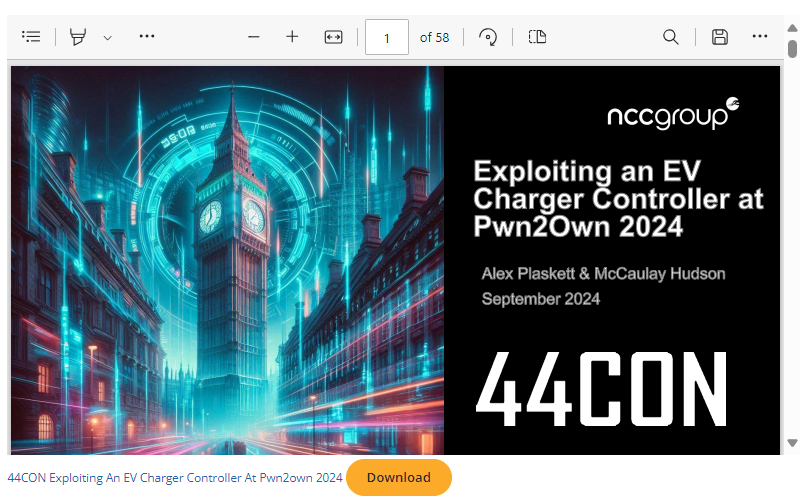Switch the page view layout
The width and height of the screenshot is (811, 497).
point(537,37)
